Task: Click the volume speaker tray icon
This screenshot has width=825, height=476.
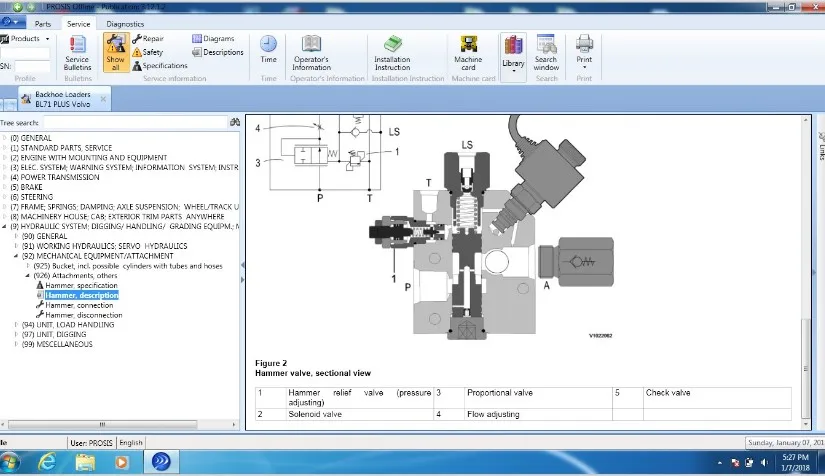Action: [764, 463]
